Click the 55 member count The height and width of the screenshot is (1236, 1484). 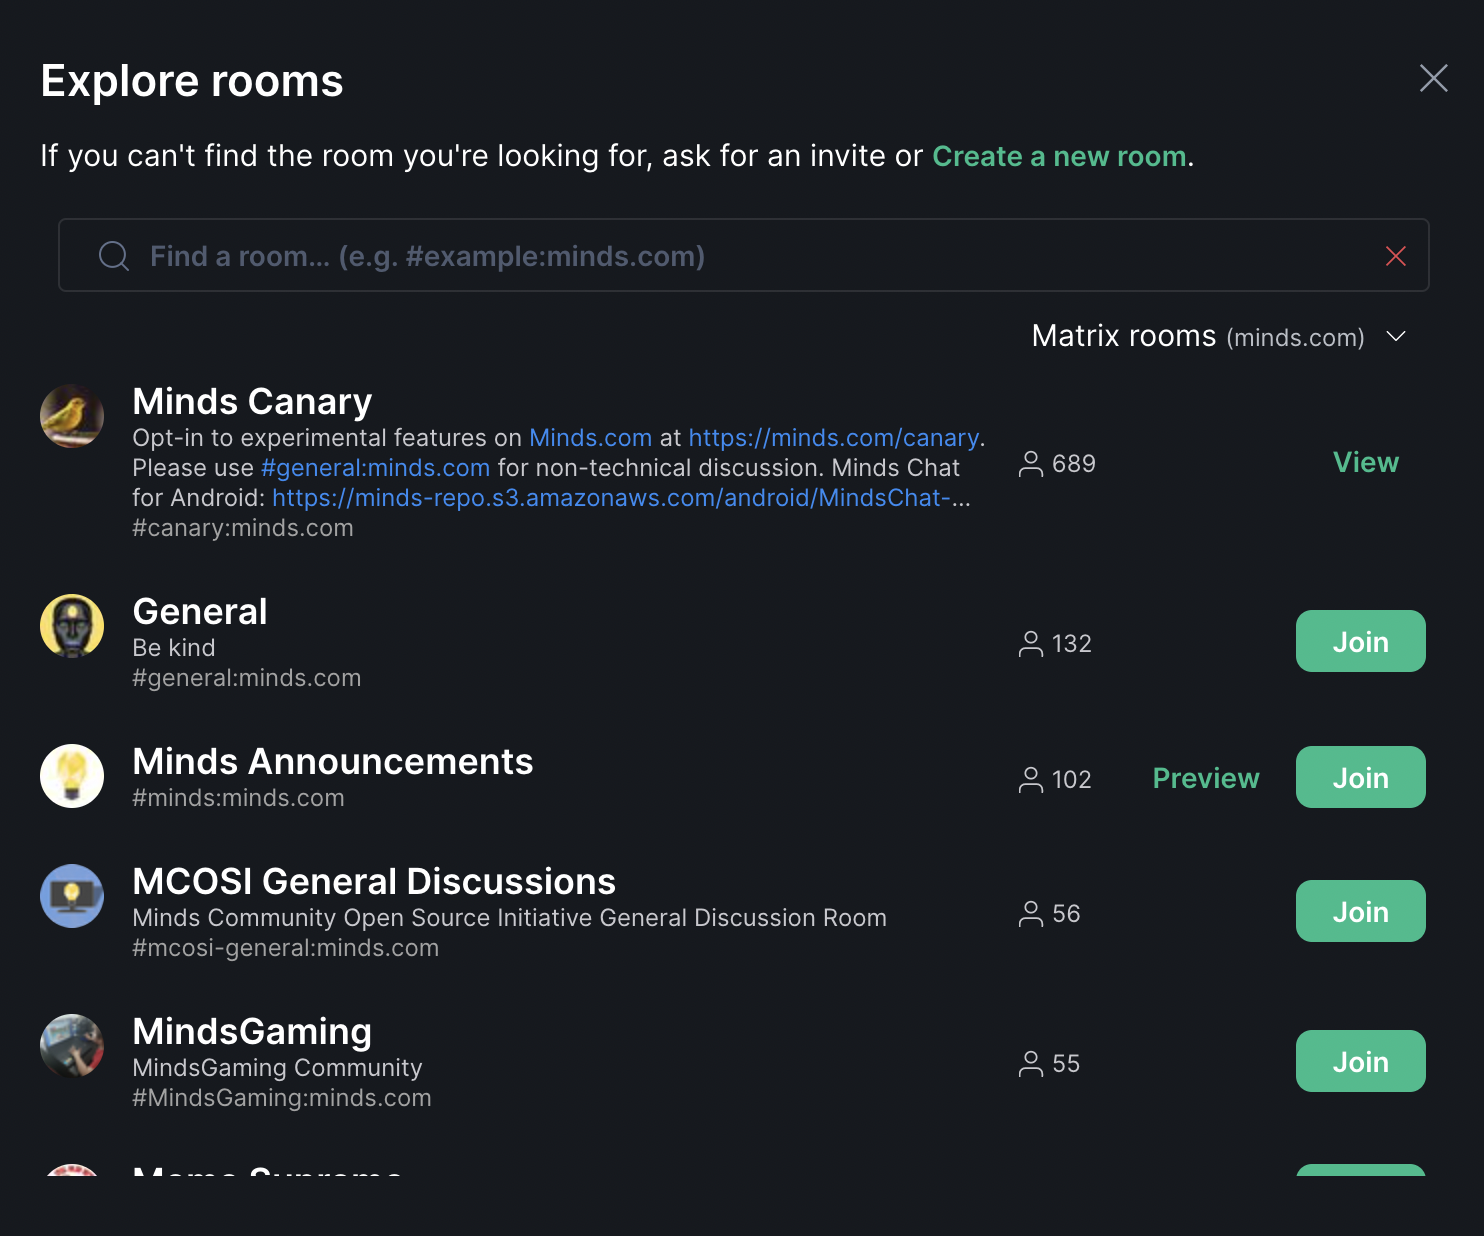pyautogui.click(x=1066, y=1064)
